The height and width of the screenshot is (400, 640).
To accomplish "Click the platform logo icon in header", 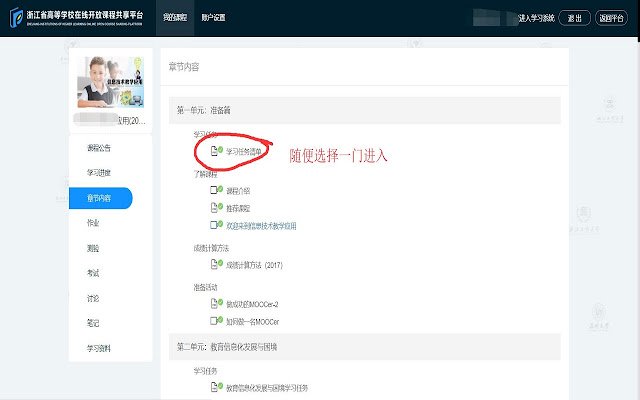I will (16, 18).
